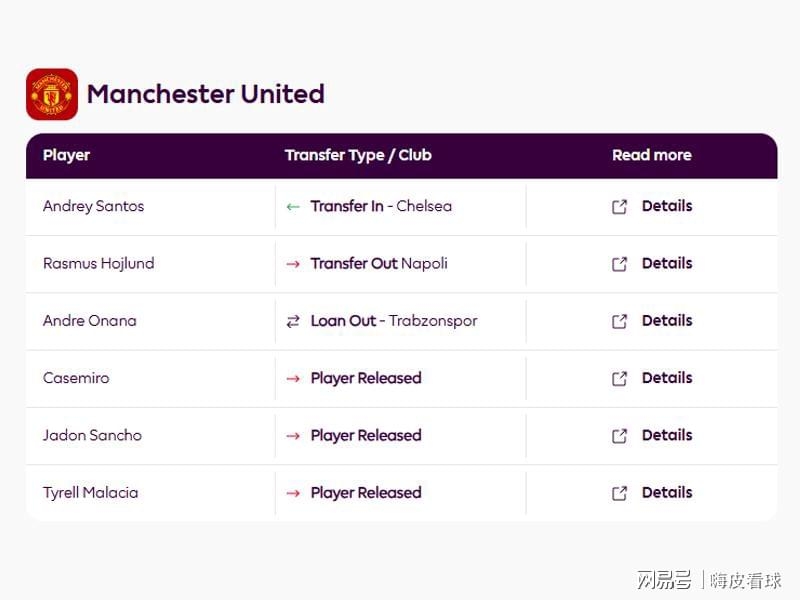
Task: Open Details link for Jadon Sancho
Action: point(667,435)
